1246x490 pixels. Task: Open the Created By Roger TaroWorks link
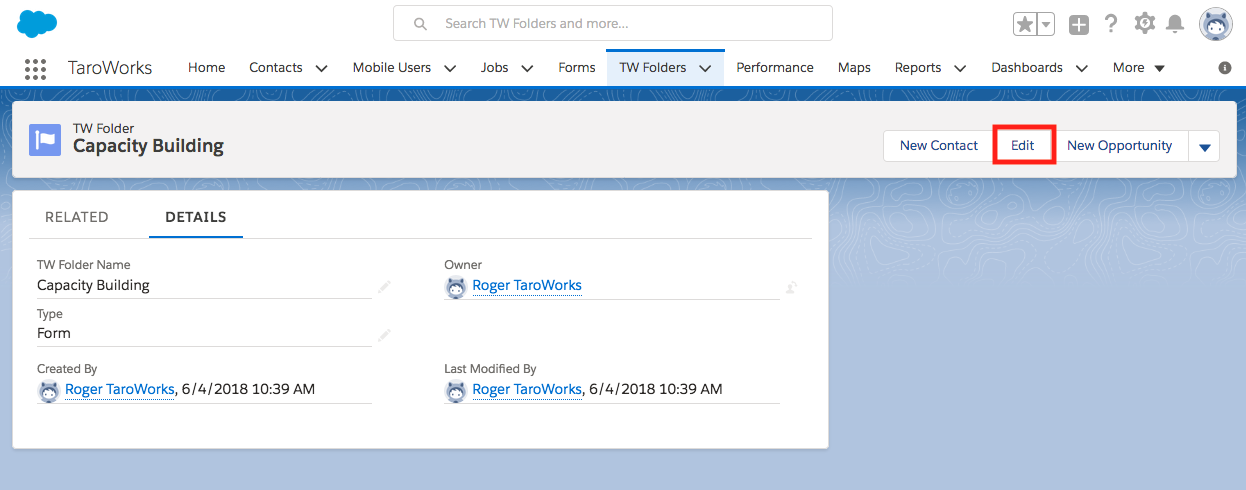120,389
